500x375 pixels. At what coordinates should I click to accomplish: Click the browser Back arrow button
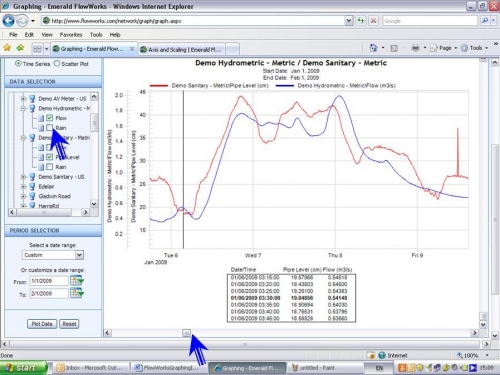point(9,21)
